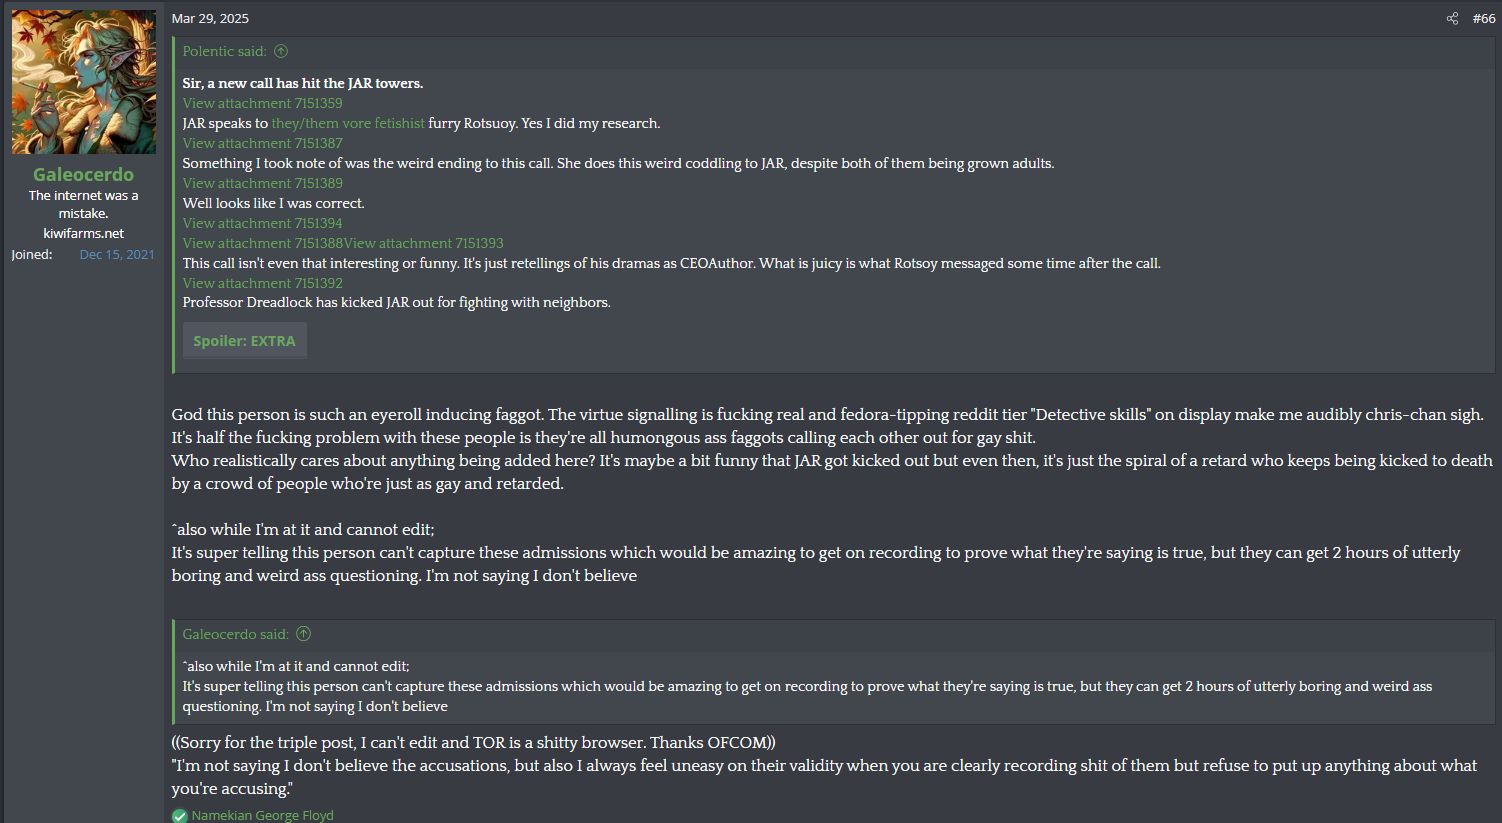Click the share icon beside post #66
The image size is (1502, 823).
tap(1452, 19)
